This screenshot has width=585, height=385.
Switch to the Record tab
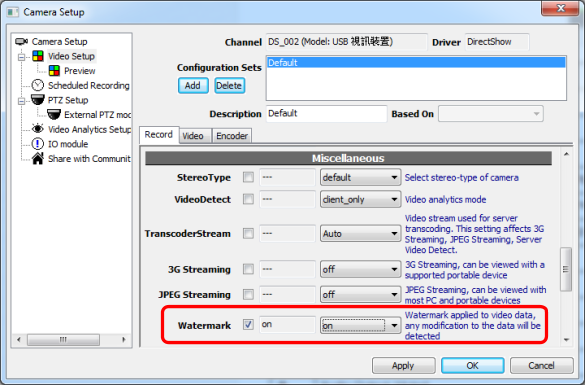[159, 135]
